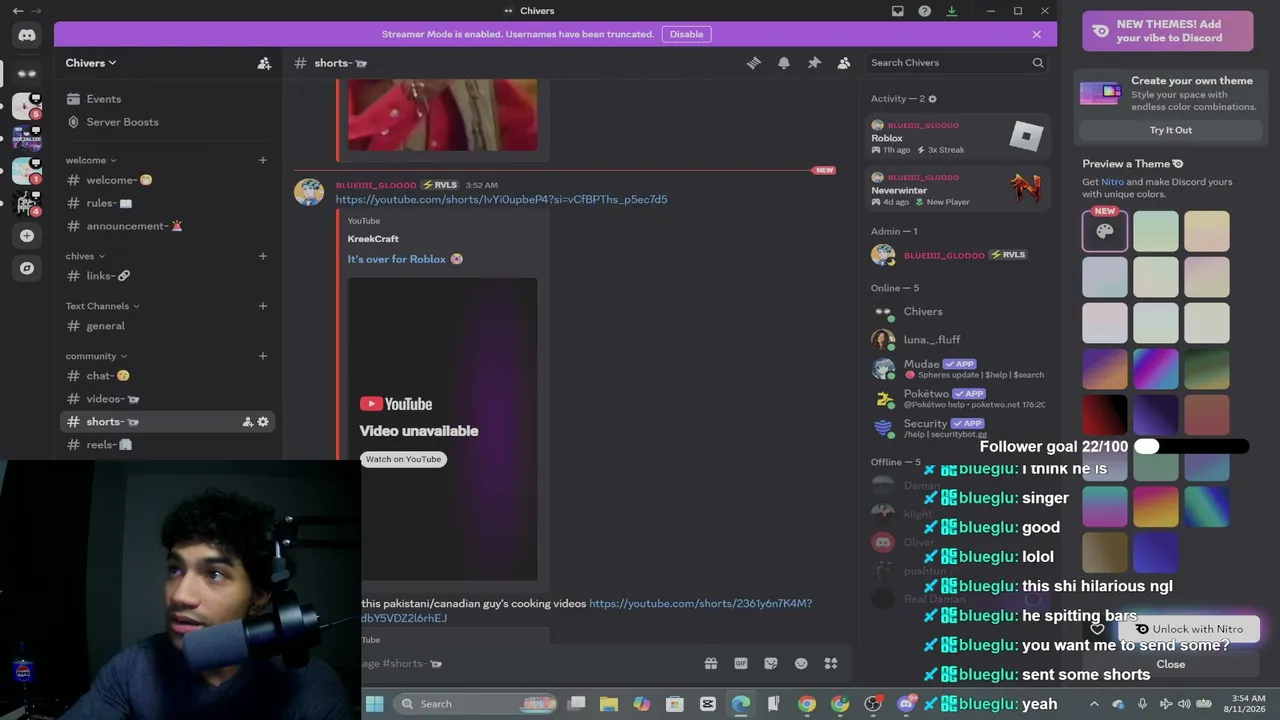1280x720 pixels.
Task: Expand the Chivers server menu
Action: tap(91, 63)
